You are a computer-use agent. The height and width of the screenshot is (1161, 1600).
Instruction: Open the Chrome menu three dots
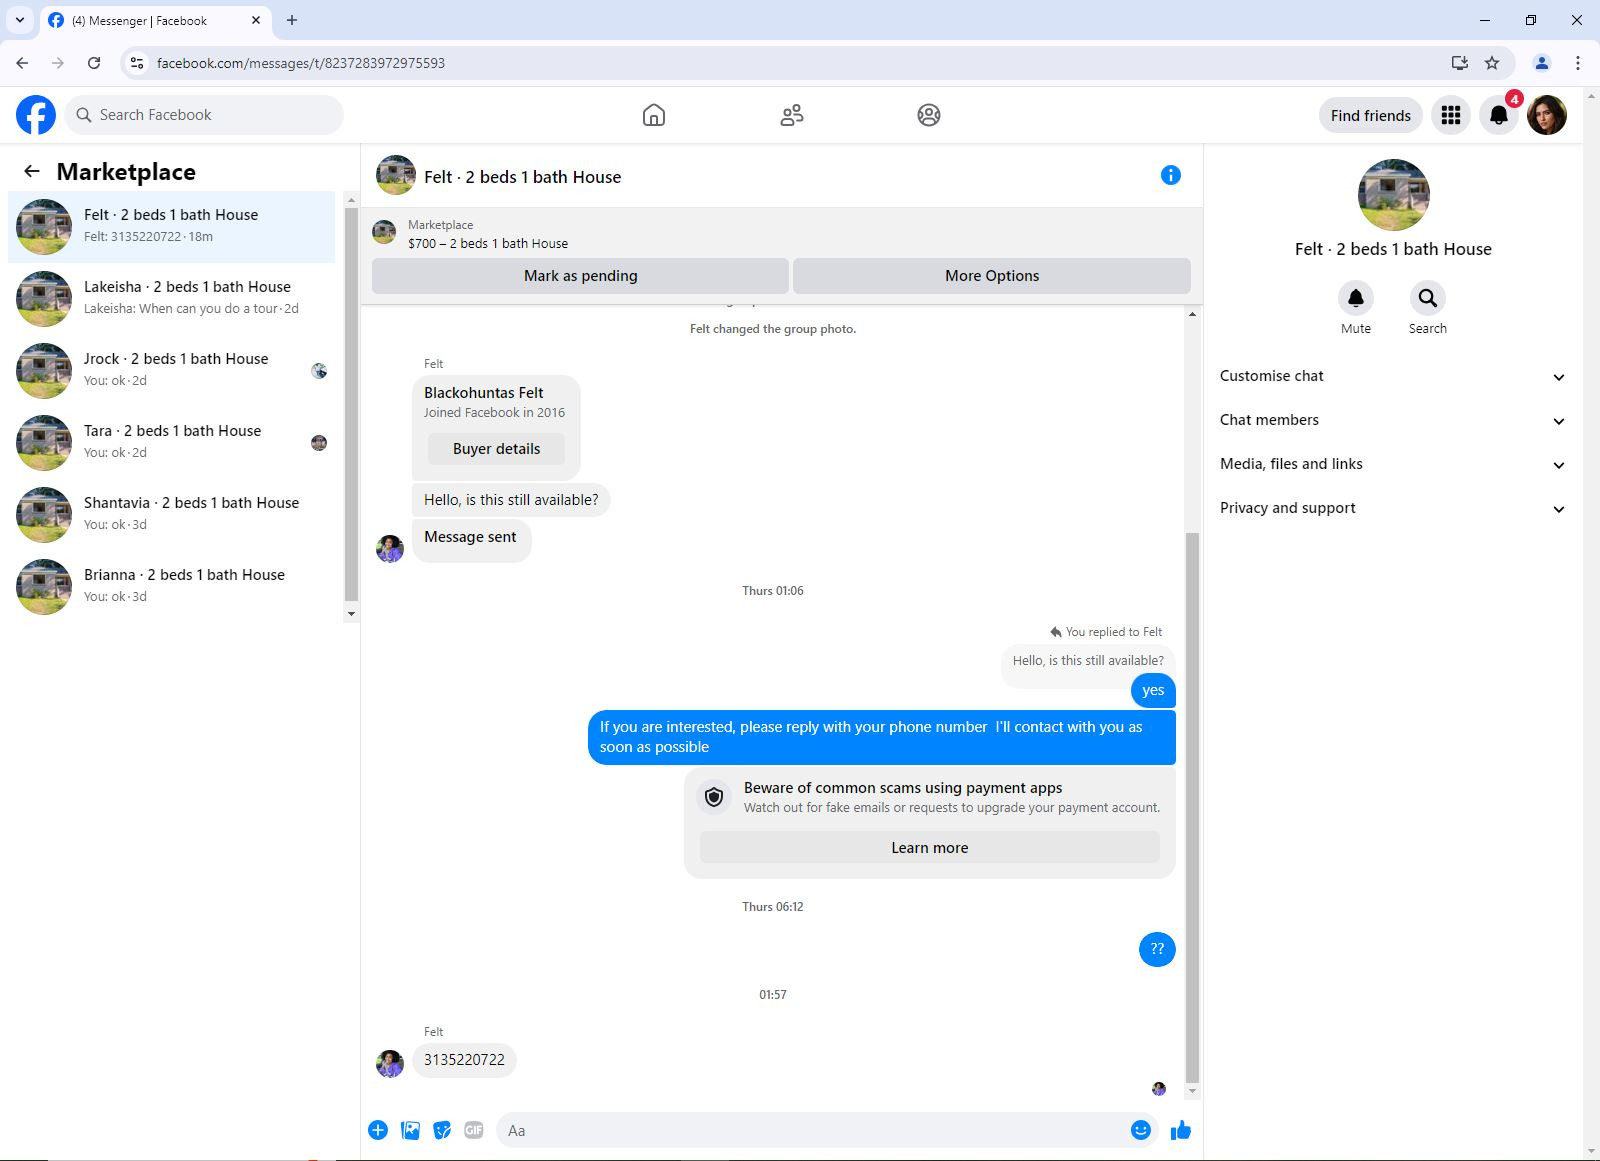1578,63
